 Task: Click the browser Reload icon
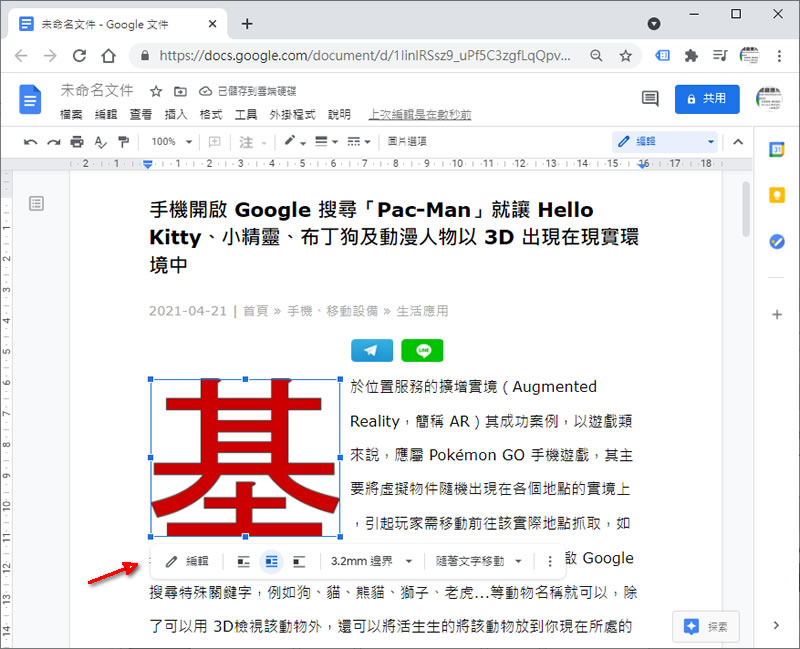click(x=79, y=55)
